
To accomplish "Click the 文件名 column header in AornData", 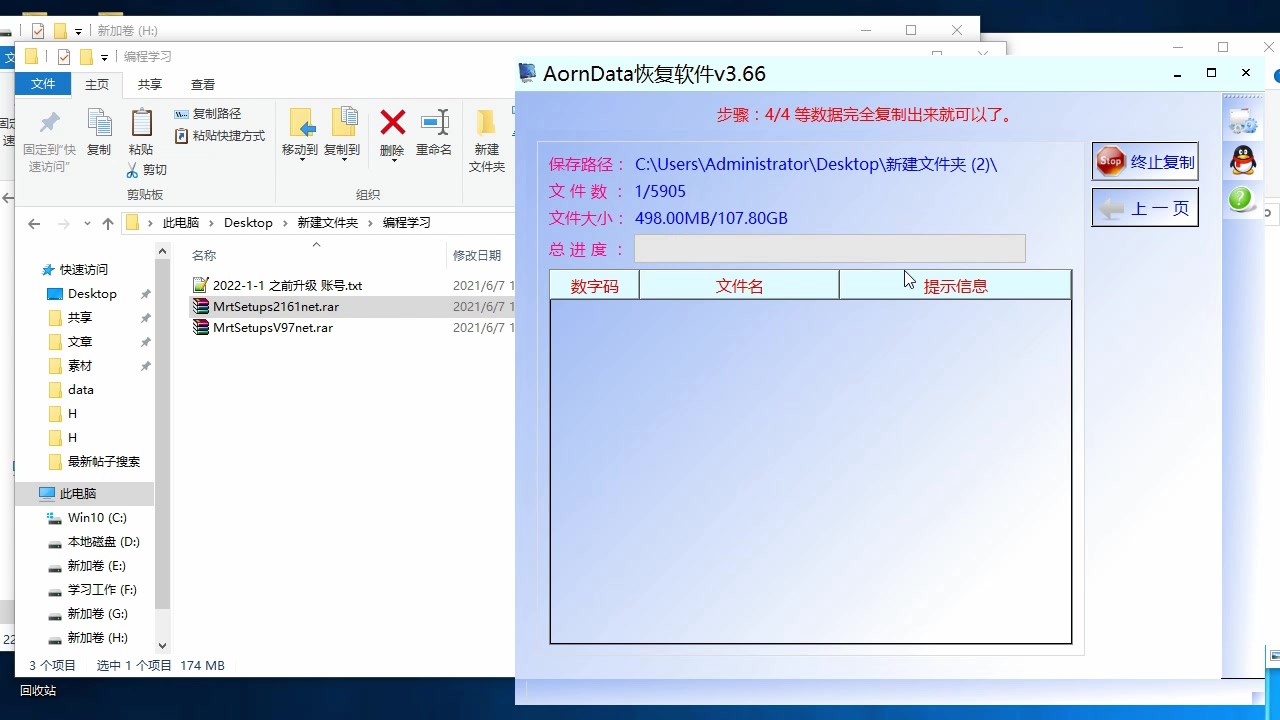I will (740, 286).
